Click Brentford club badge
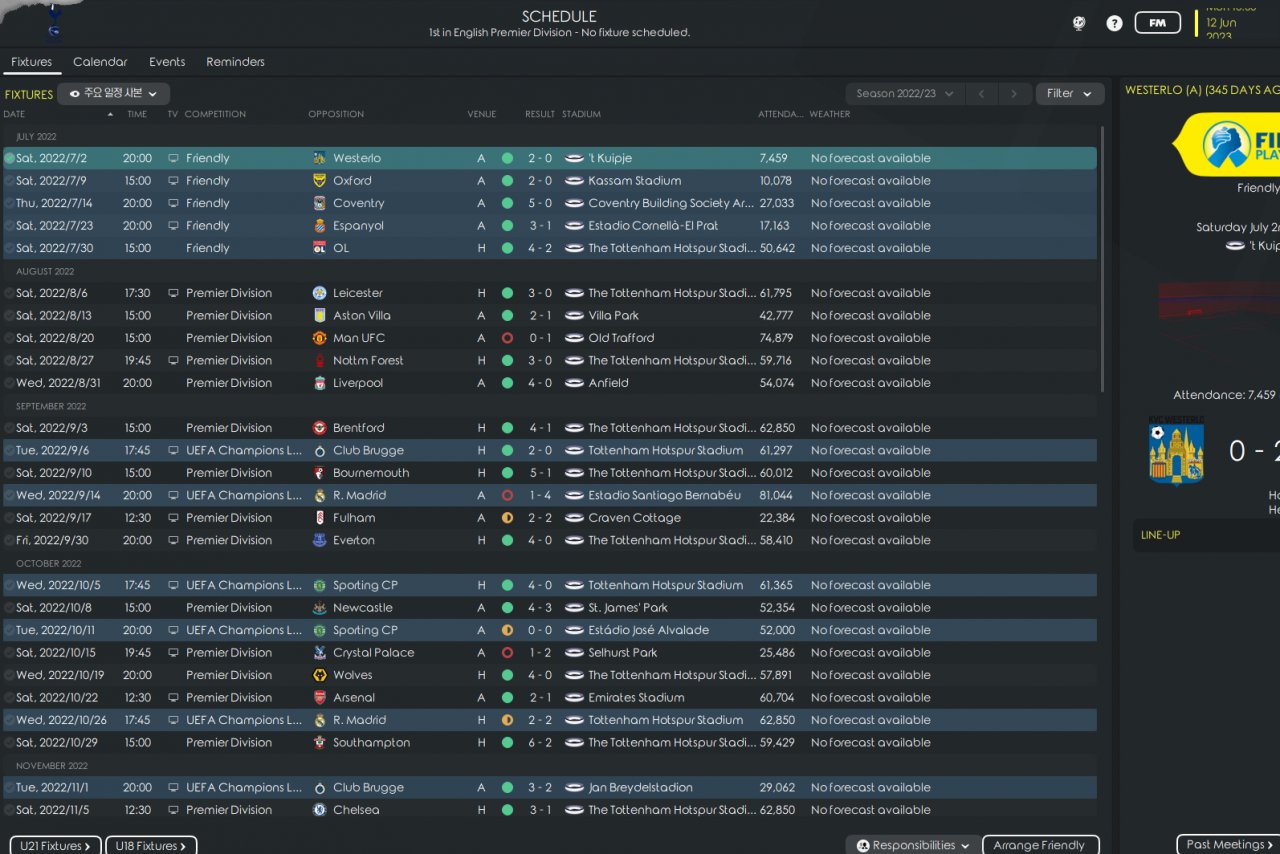The height and width of the screenshot is (854, 1280). point(319,428)
